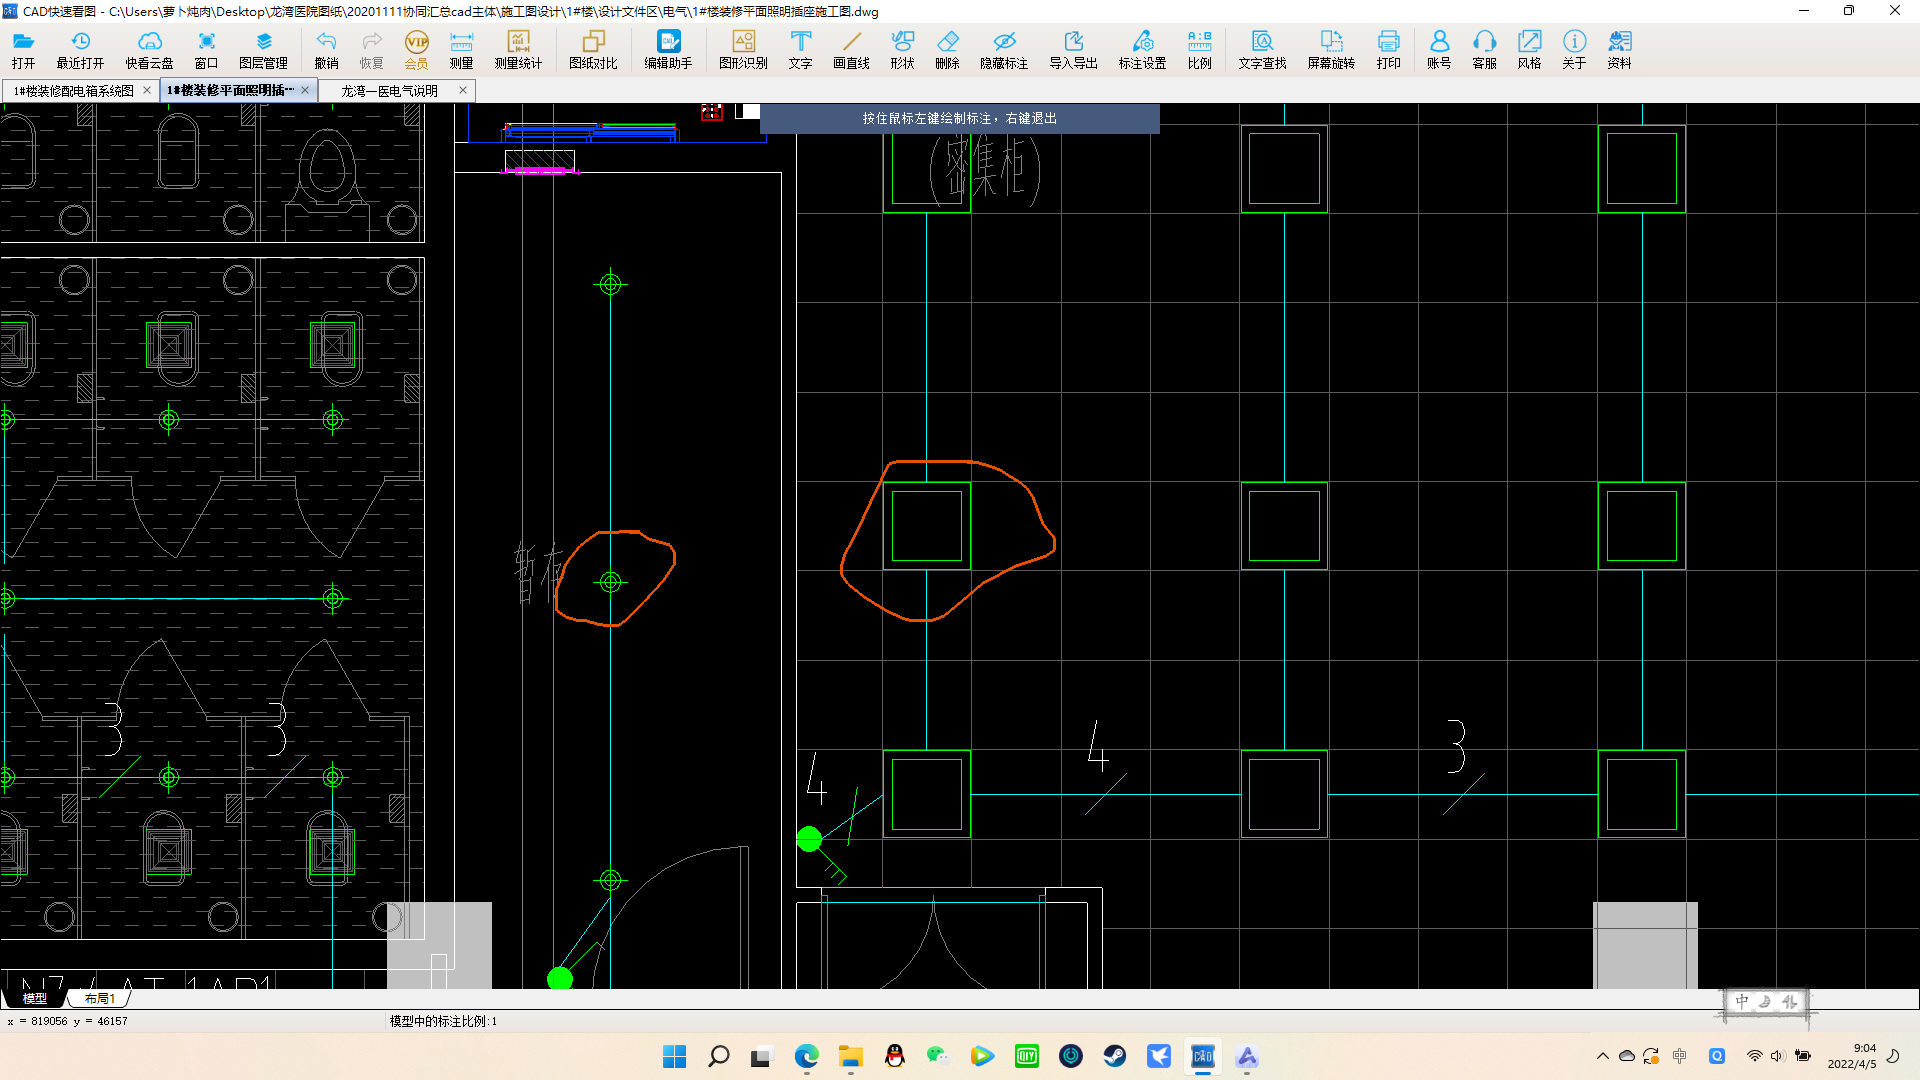Click the Windows Start button
The height and width of the screenshot is (1080, 1920).
coord(675,1056)
